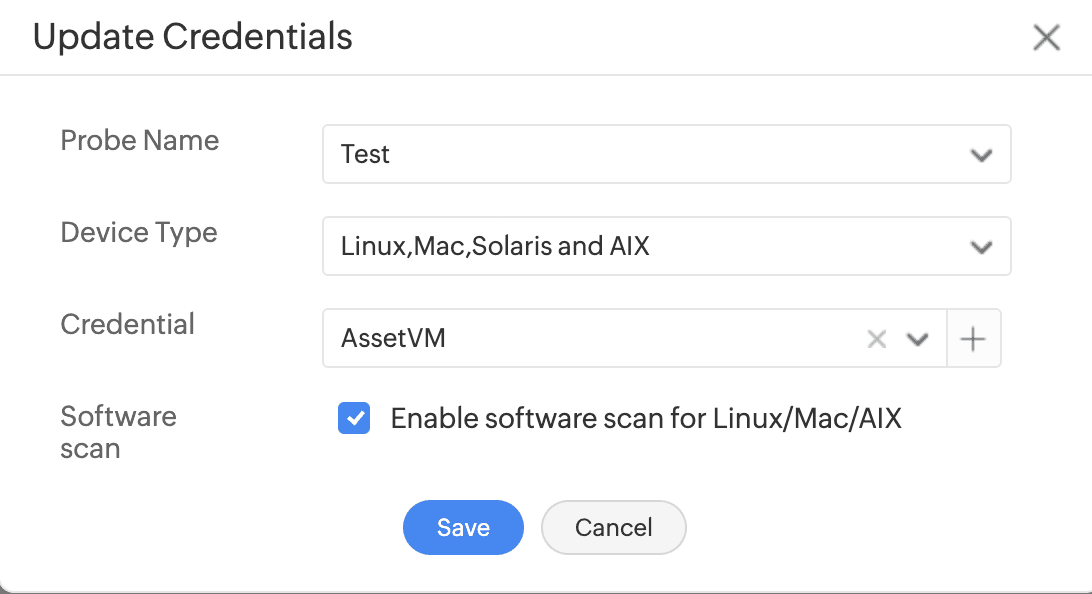Click 'Linux,Mac,Solaris and AIX' device type value
The height and width of the screenshot is (594, 1092).
(x=495, y=247)
